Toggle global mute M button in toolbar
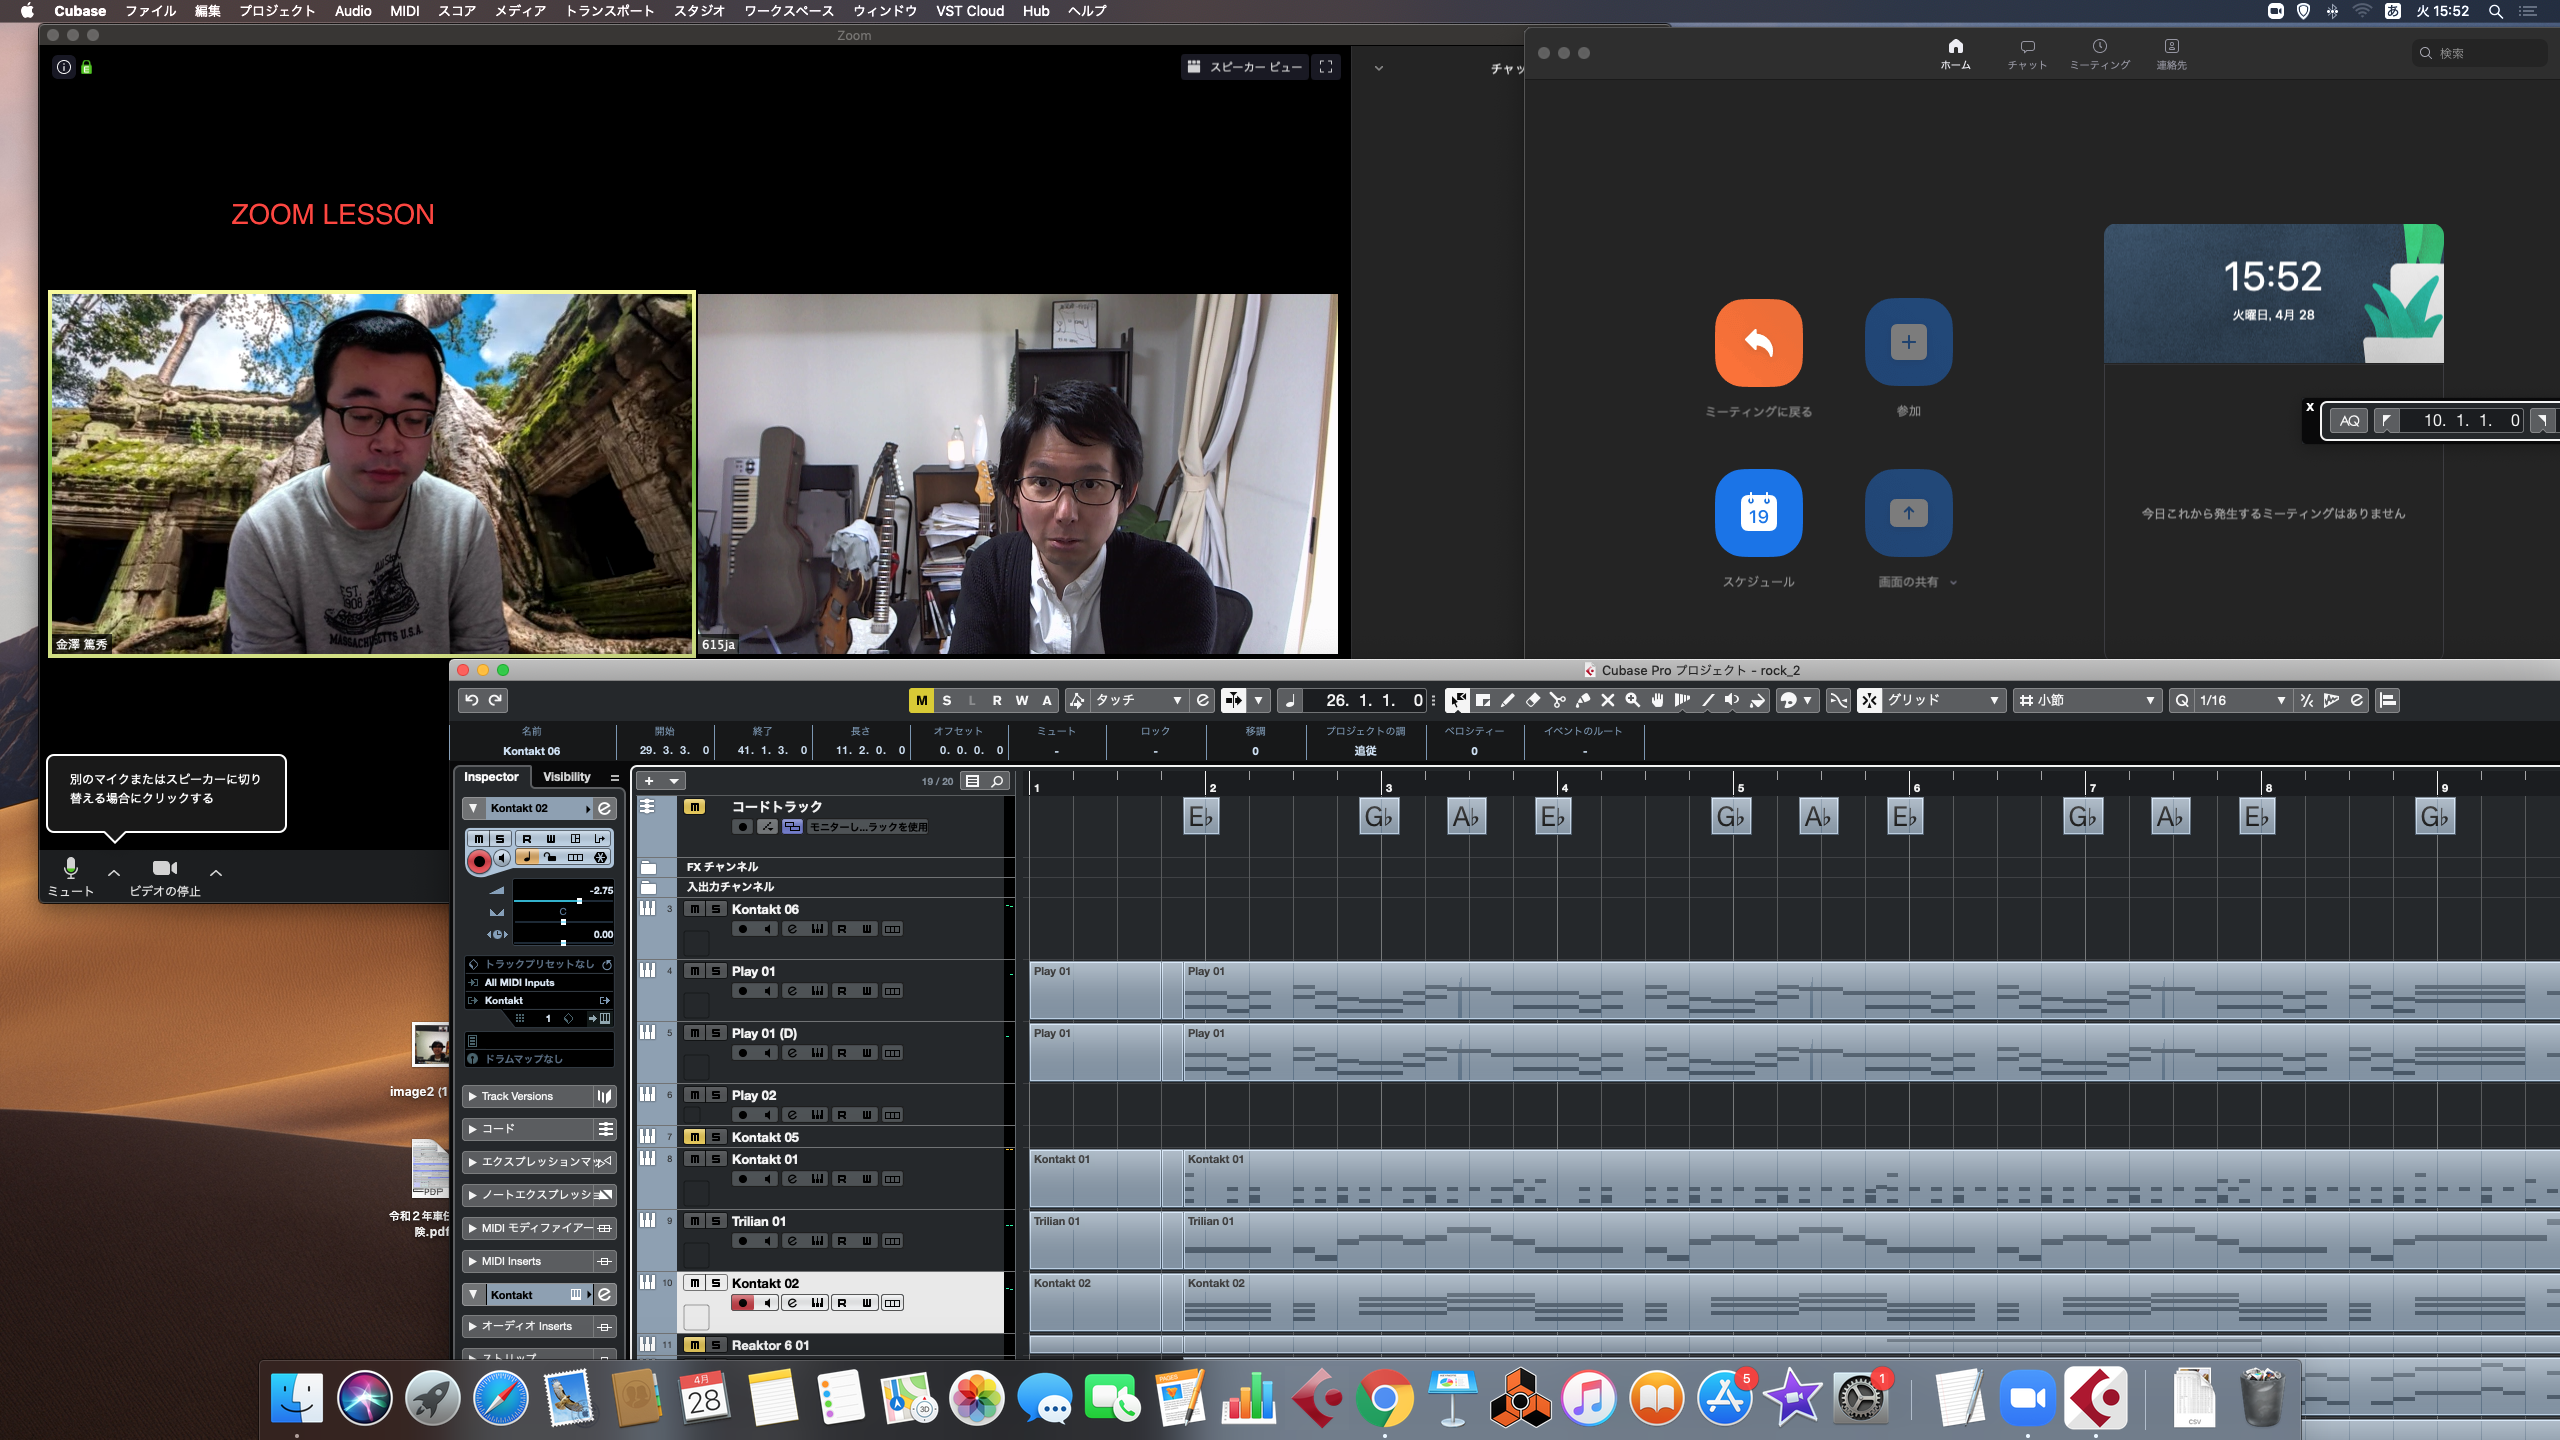This screenshot has width=2560, height=1440. pyautogui.click(x=921, y=700)
